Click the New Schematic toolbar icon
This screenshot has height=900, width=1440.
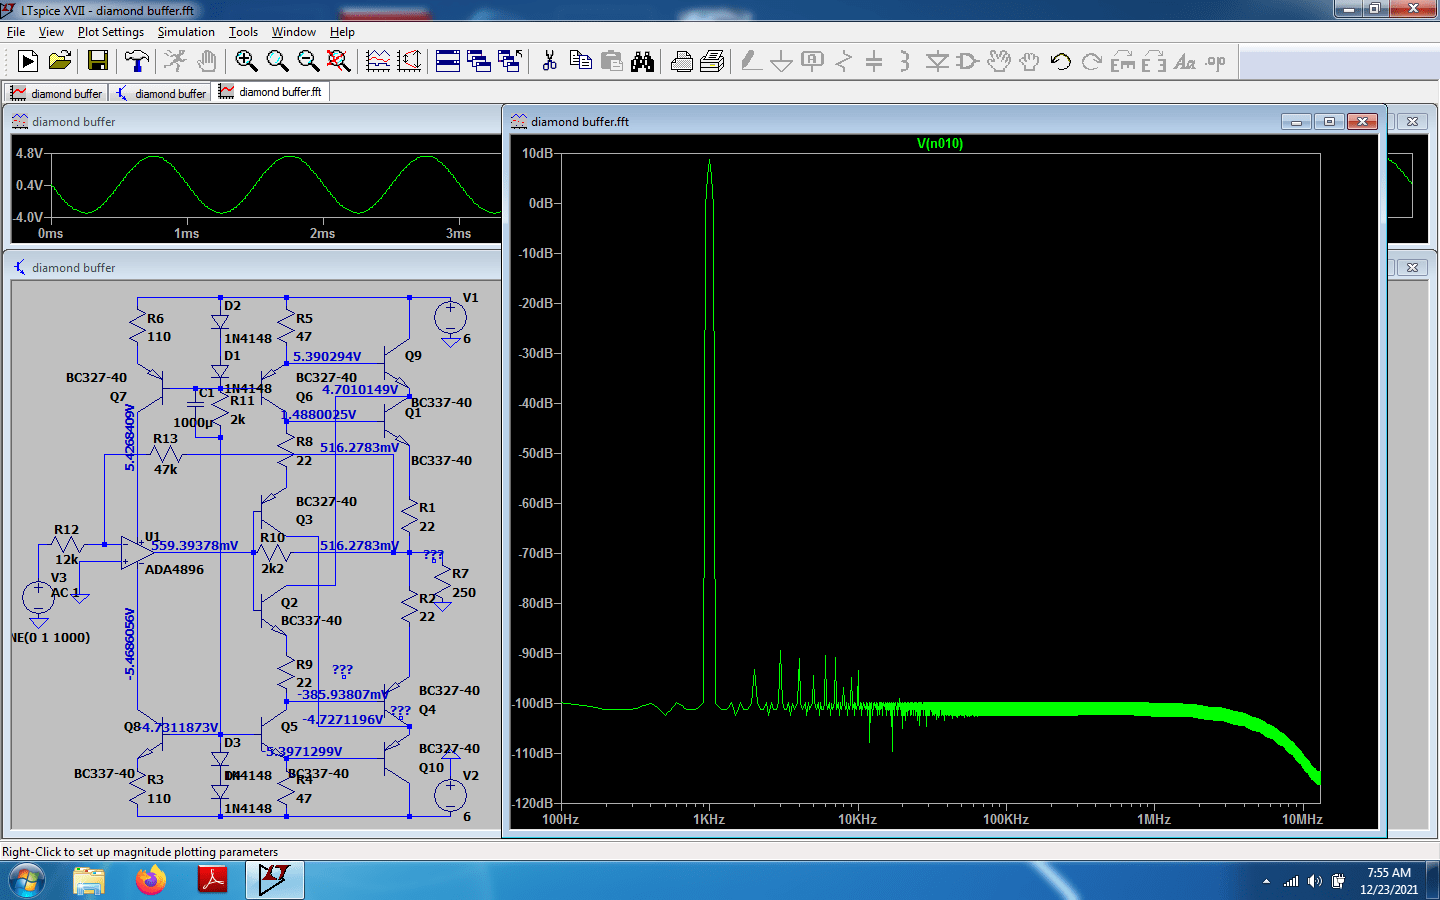28,61
